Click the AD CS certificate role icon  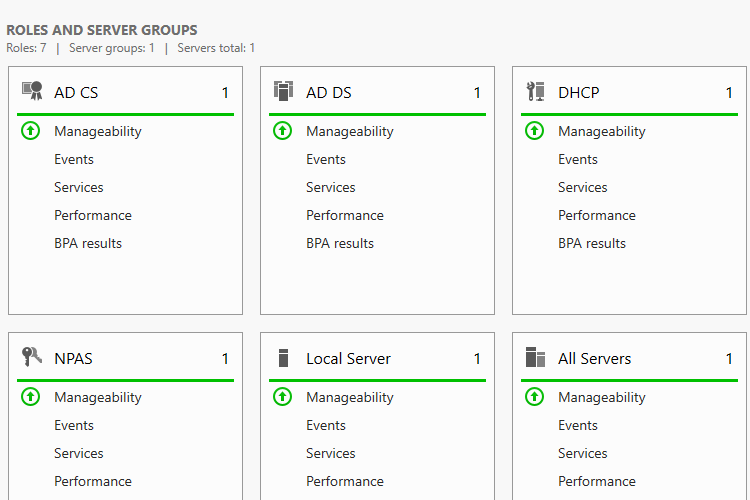click(x=31, y=92)
